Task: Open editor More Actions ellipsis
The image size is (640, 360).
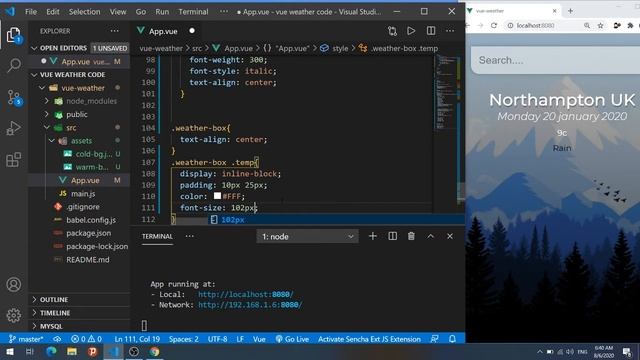Action: tap(450, 31)
